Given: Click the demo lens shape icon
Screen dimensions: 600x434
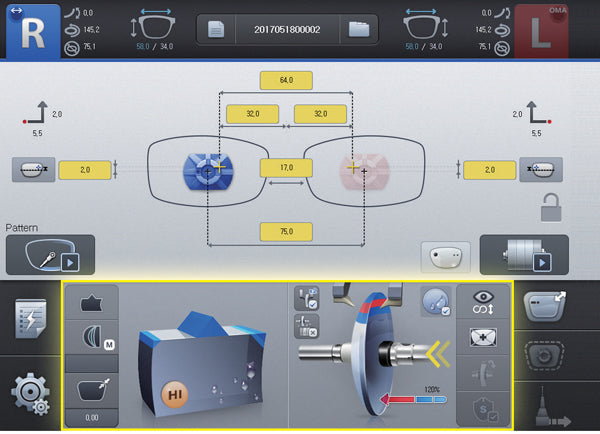Looking at the screenshot, I should pos(443,257).
